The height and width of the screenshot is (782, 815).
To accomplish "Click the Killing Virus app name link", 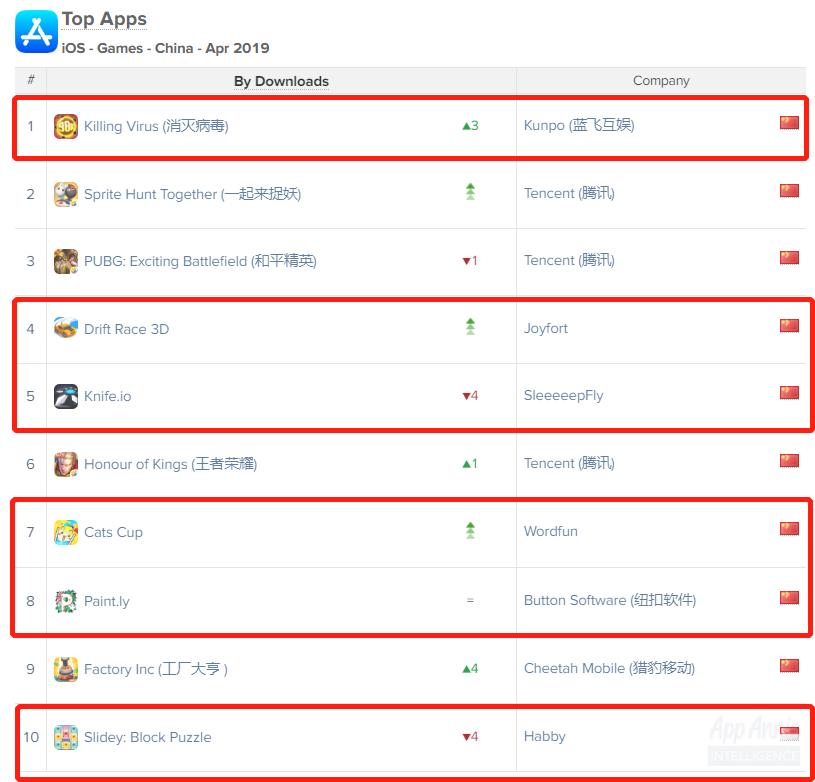I will [156, 126].
